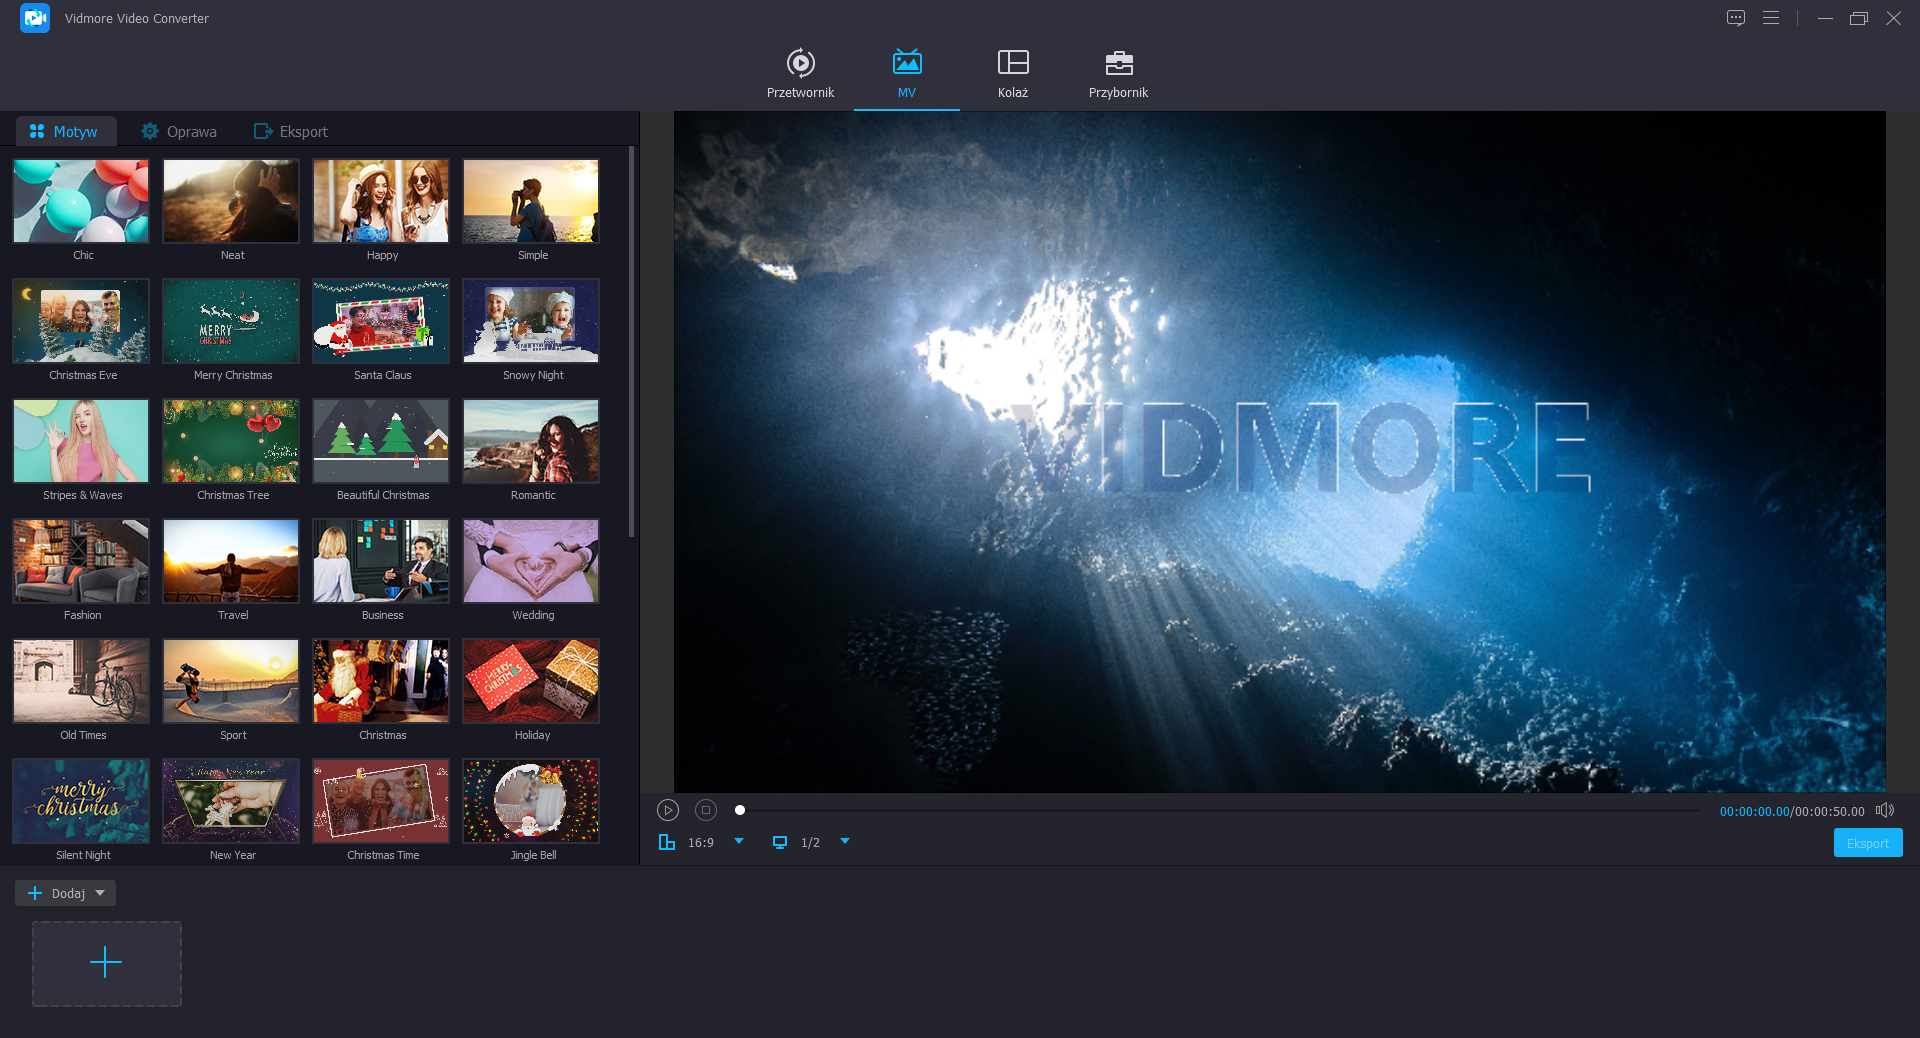The width and height of the screenshot is (1920, 1038).
Task: Apply the Happy theme
Action: (381, 201)
